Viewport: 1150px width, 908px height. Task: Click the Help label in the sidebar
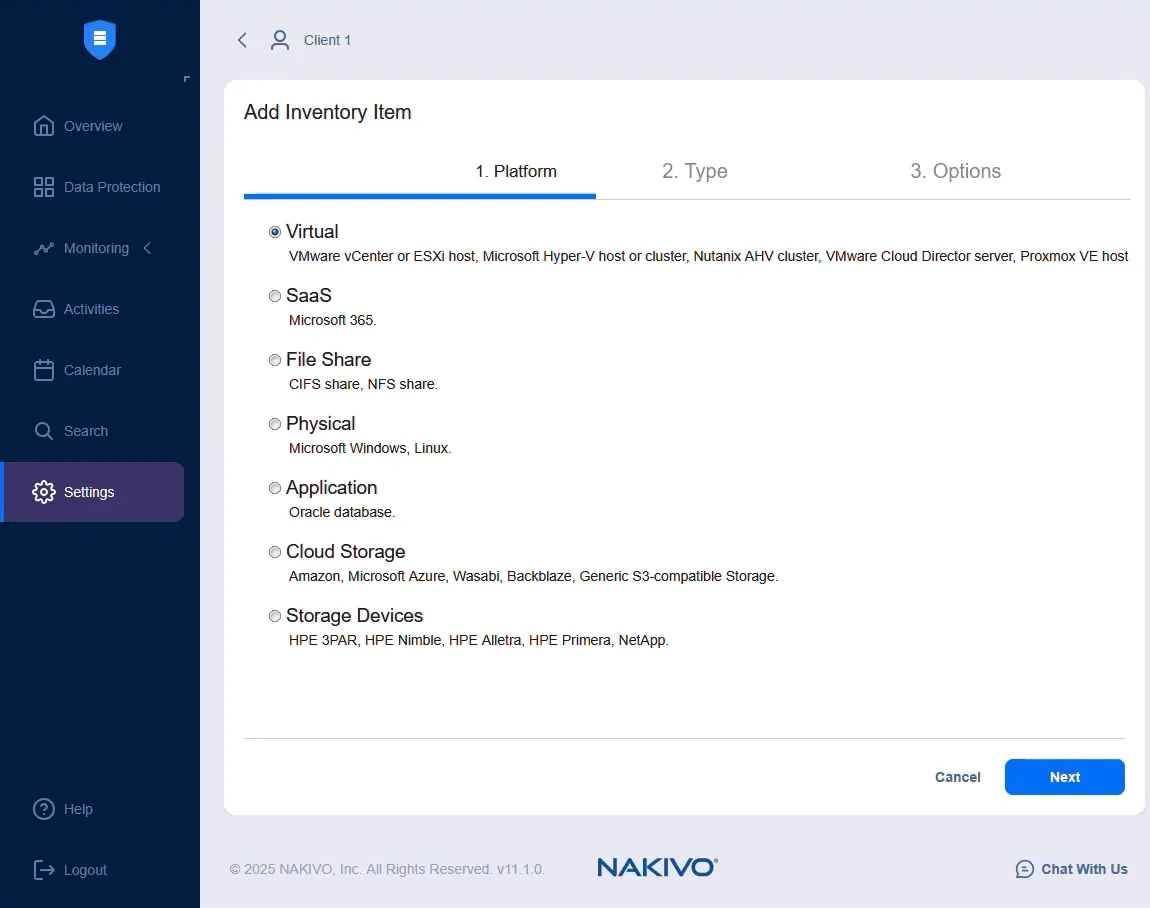click(78, 809)
